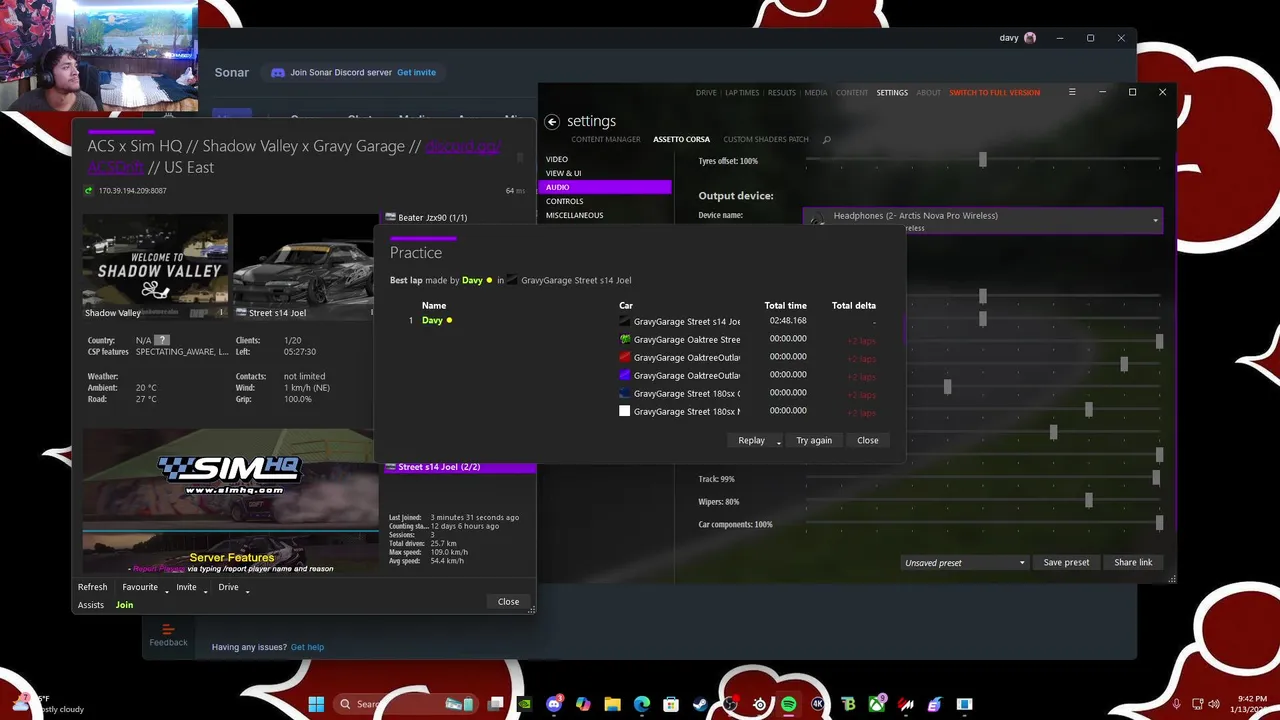This screenshot has height=720, width=1280.
Task: Close the Practice results dialog
Action: tap(867, 440)
